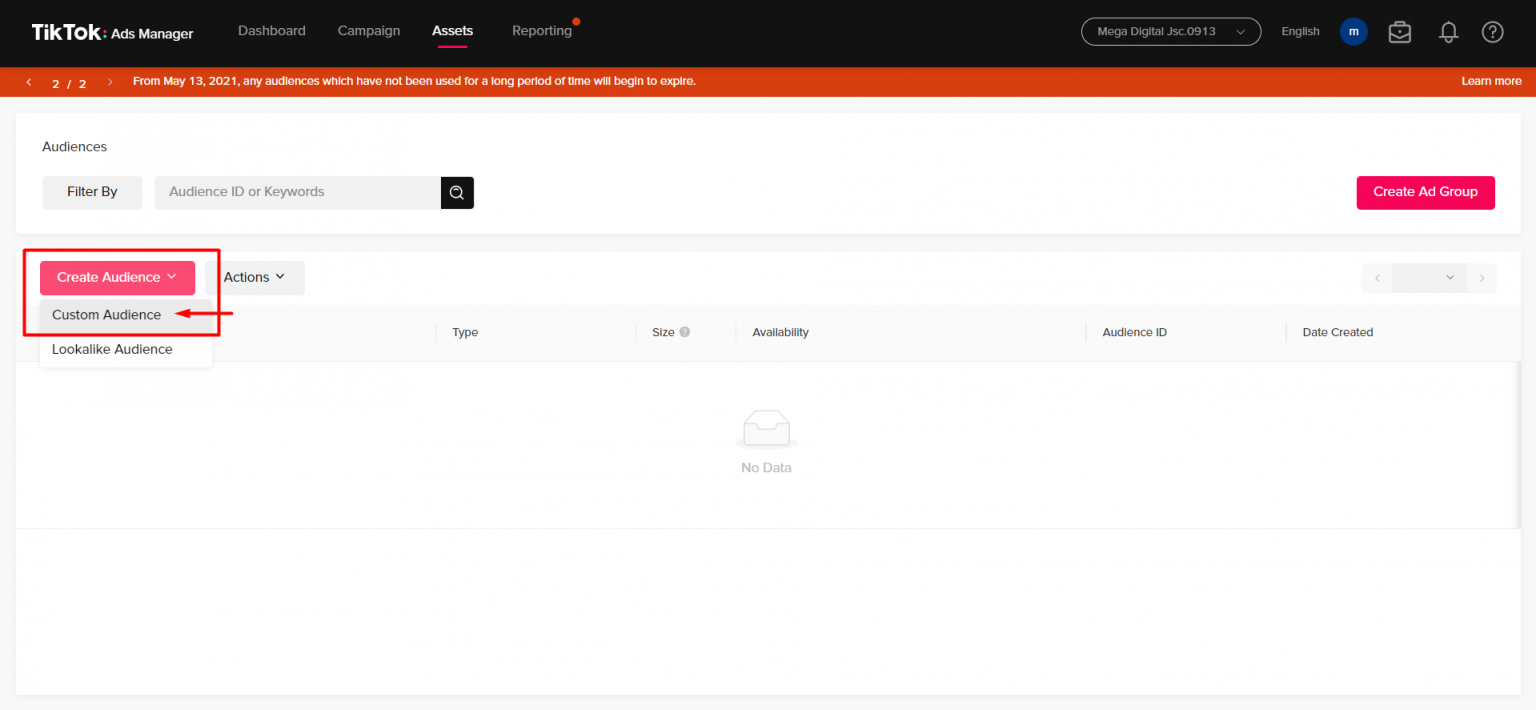The height and width of the screenshot is (710, 1536).
Task: Switch to the Campaign tab
Action: pyautogui.click(x=369, y=31)
